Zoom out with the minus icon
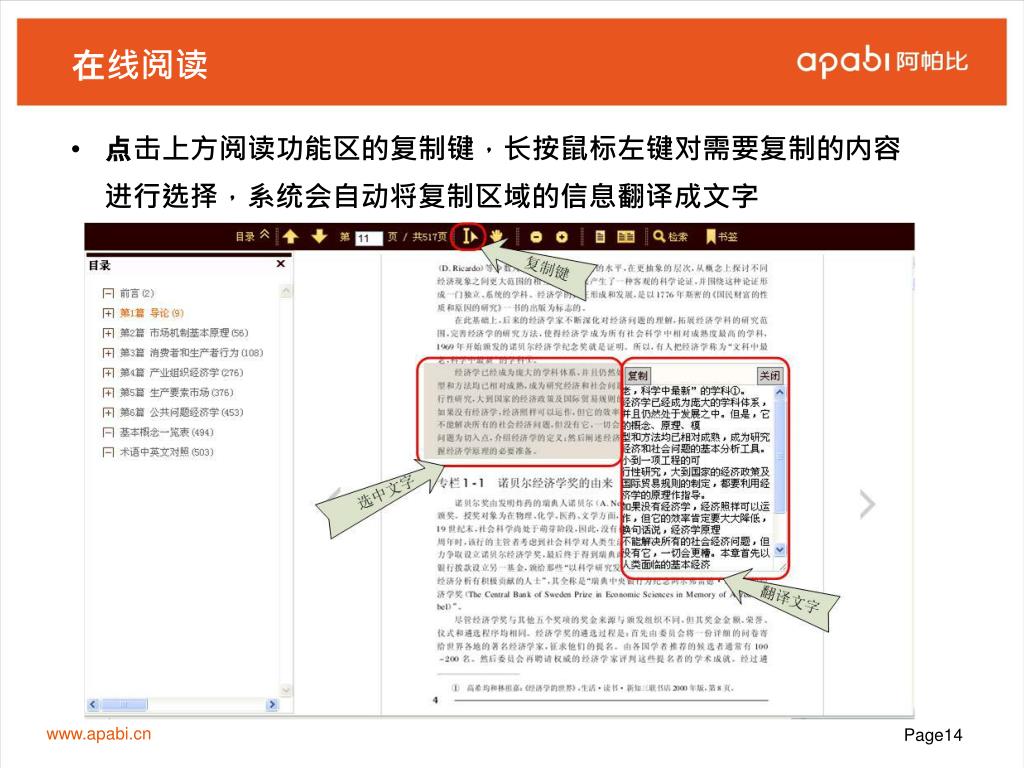The image size is (1024, 768). pyautogui.click(x=536, y=237)
